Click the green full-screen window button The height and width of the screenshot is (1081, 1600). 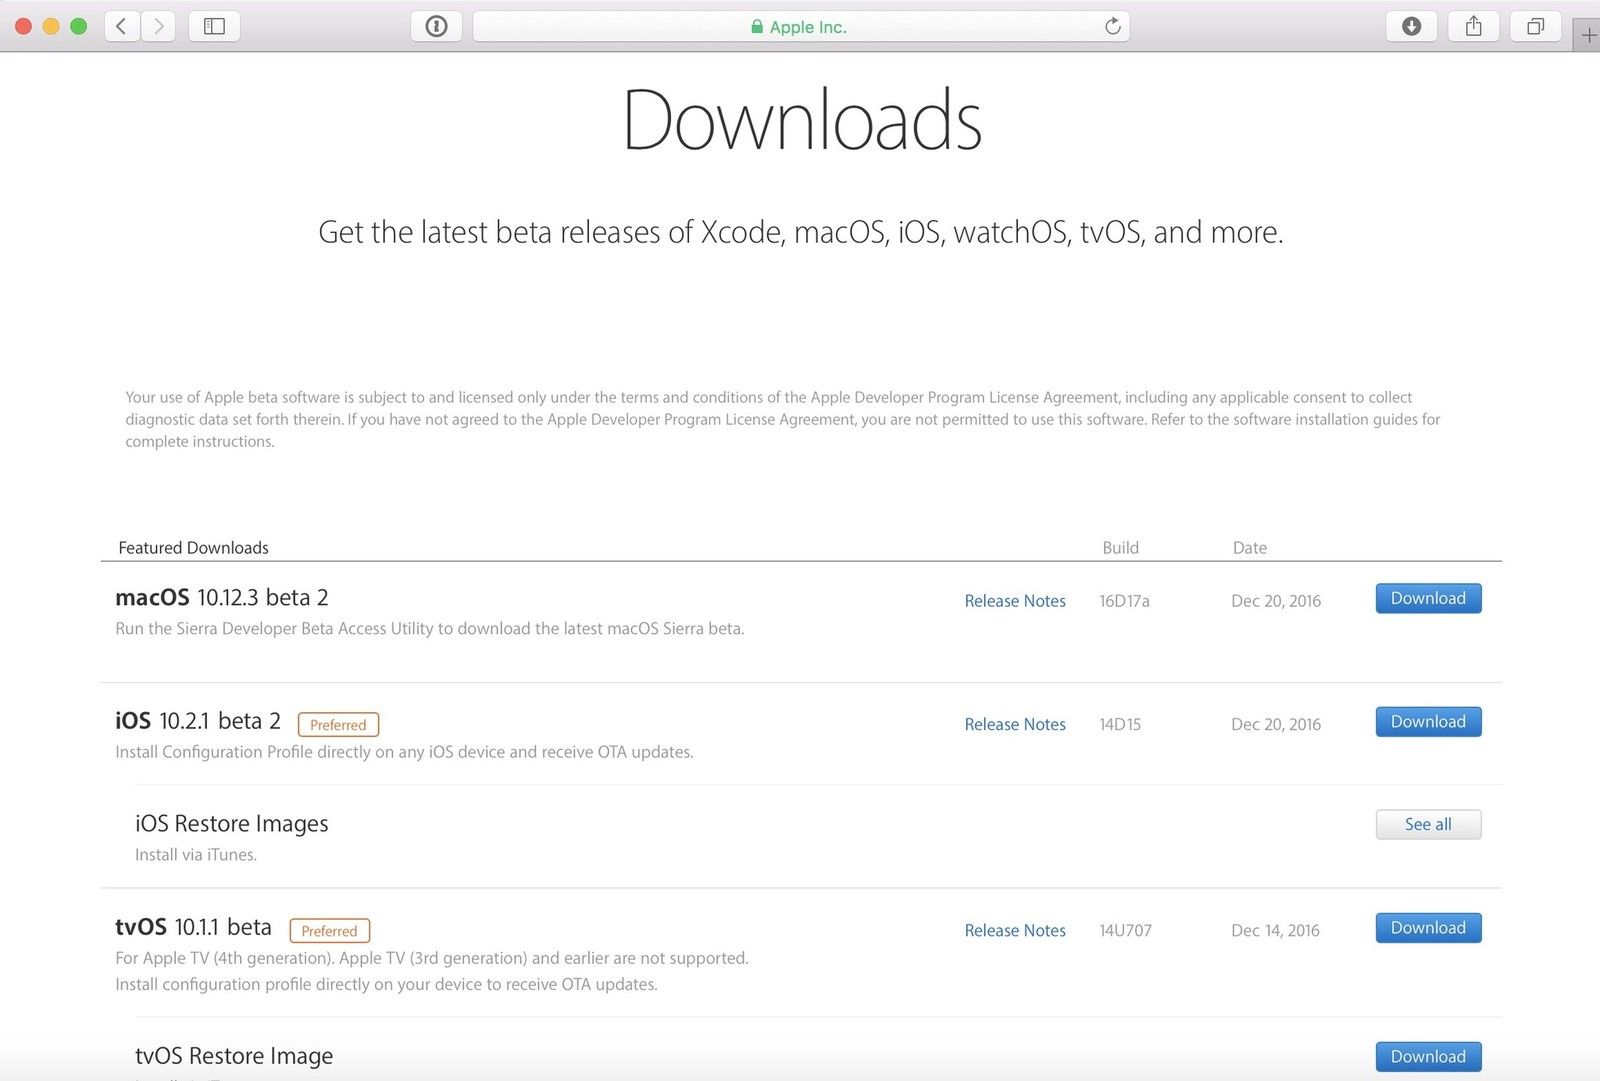(x=79, y=27)
